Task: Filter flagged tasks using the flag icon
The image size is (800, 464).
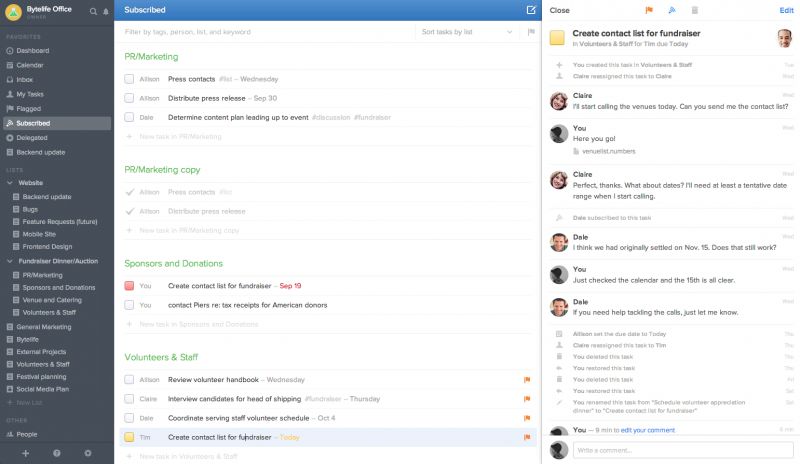Action: click(531, 32)
